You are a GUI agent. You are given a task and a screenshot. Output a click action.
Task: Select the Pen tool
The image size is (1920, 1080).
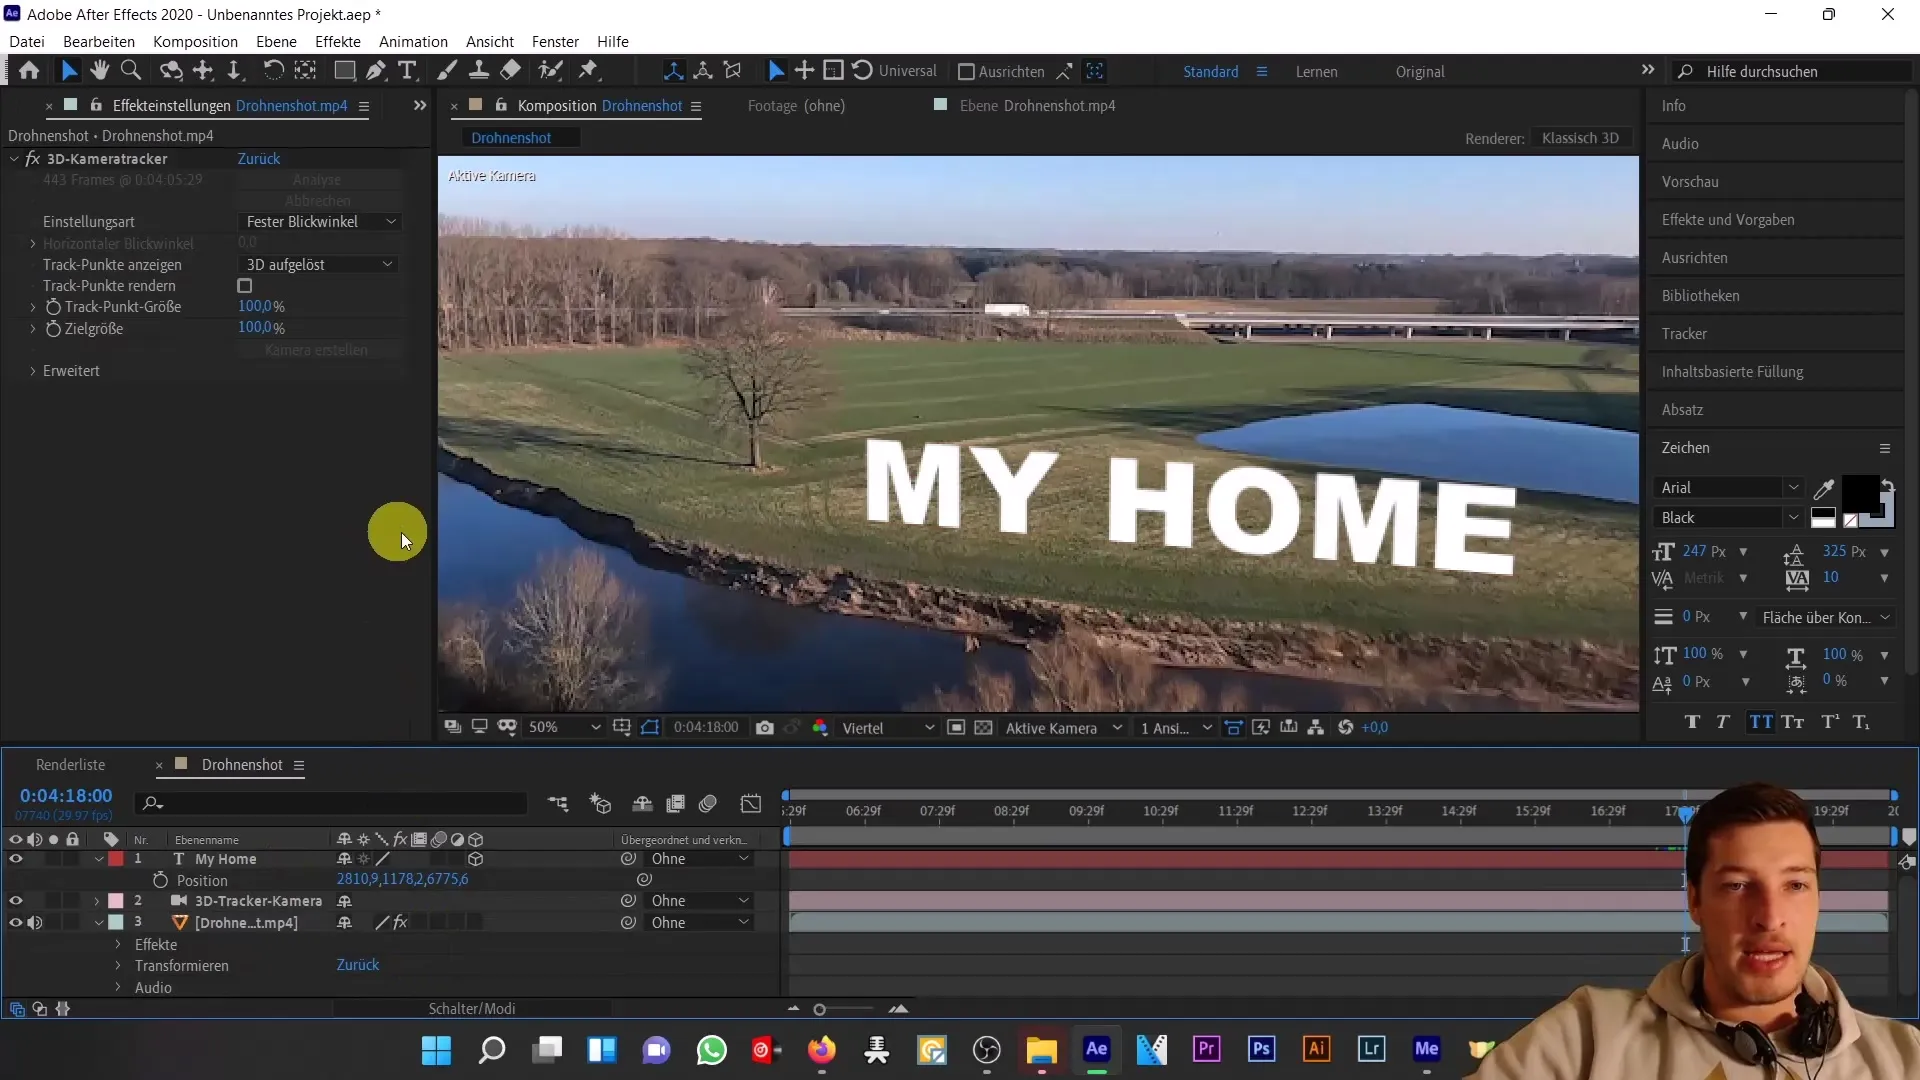(x=376, y=71)
